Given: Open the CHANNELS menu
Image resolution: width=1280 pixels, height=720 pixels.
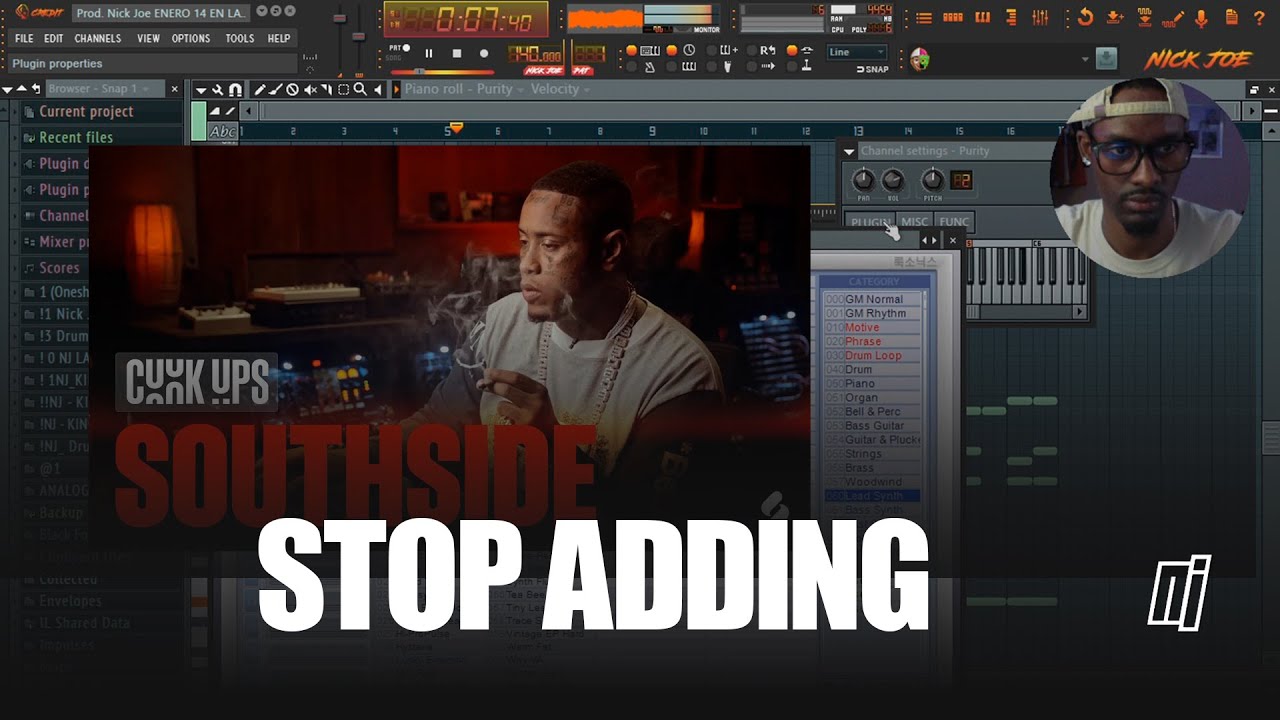Looking at the screenshot, I should [x=98, y=38].
